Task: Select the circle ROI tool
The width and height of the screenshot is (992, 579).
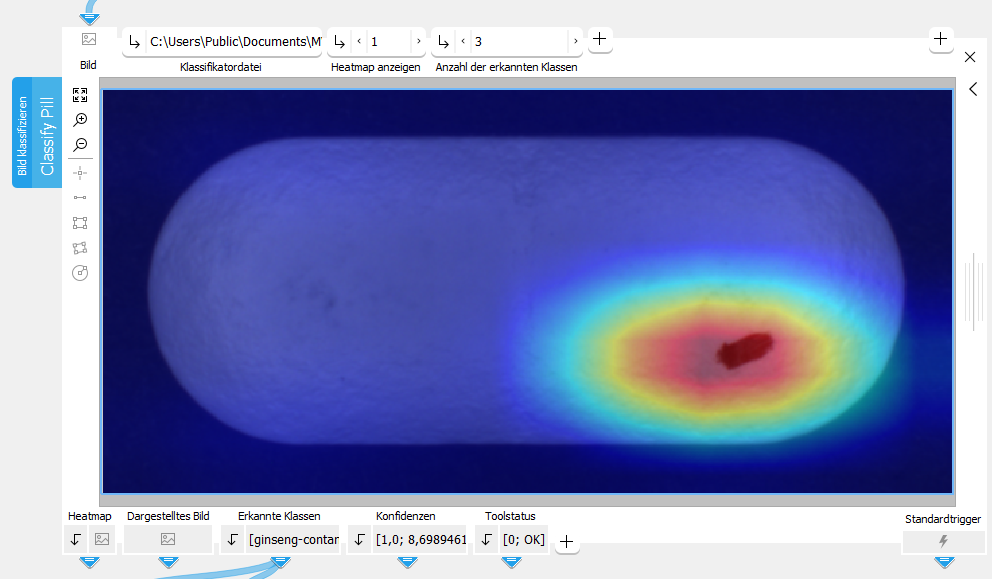Action: point(80,273)
